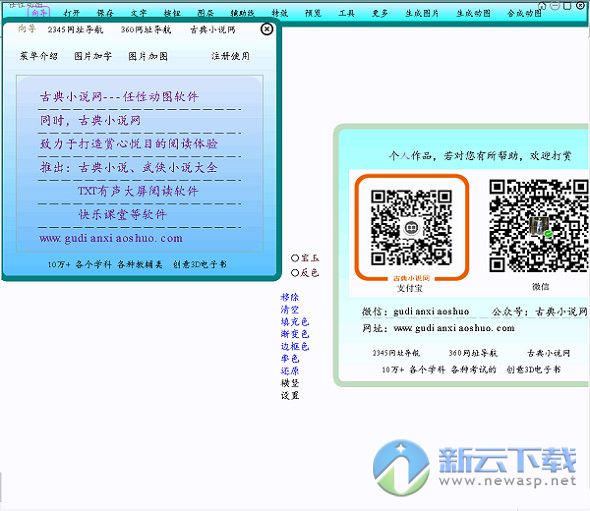This screenshot has height=511, width=590.
Task: Open the 向导 menu
Action: (39, 12)
